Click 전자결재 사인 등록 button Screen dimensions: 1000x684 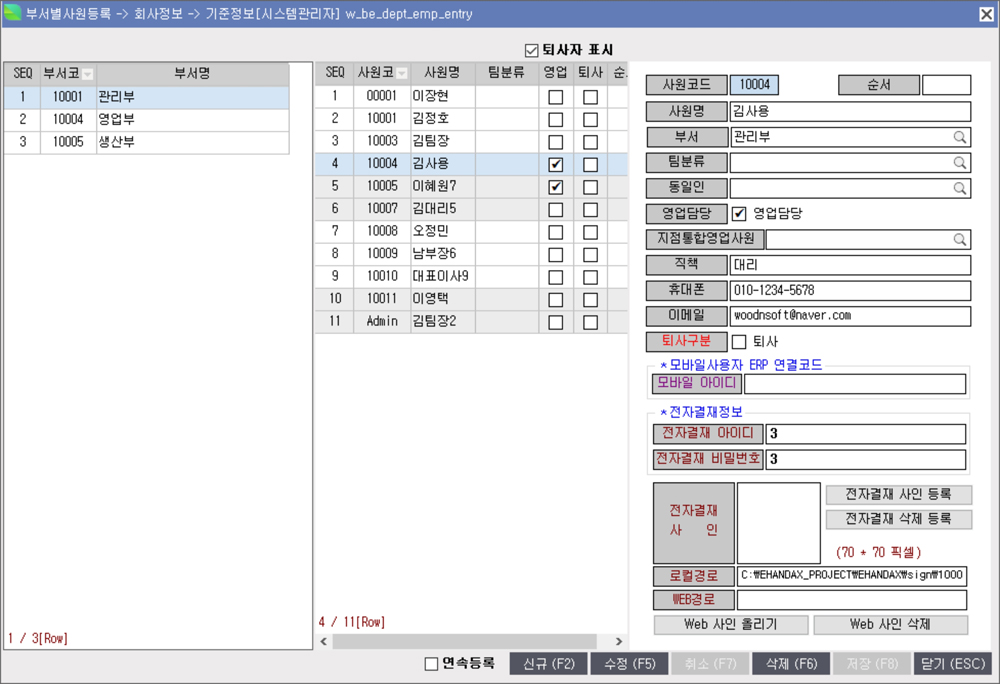(x=899, y=495)
